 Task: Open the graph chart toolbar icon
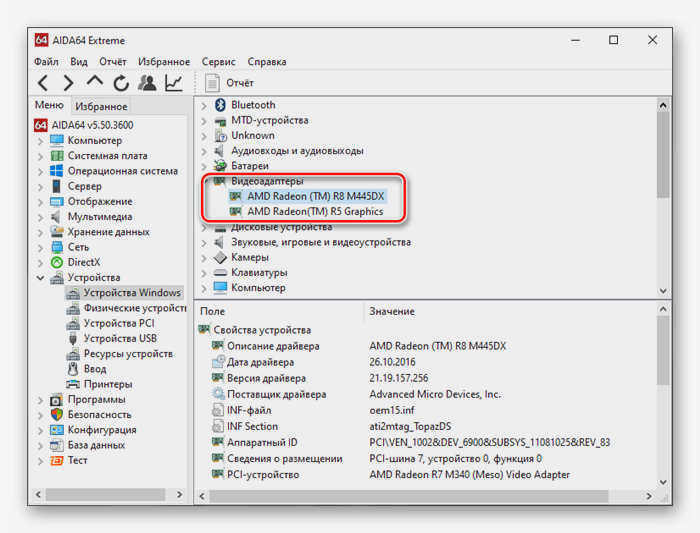[x=174, y=83]
